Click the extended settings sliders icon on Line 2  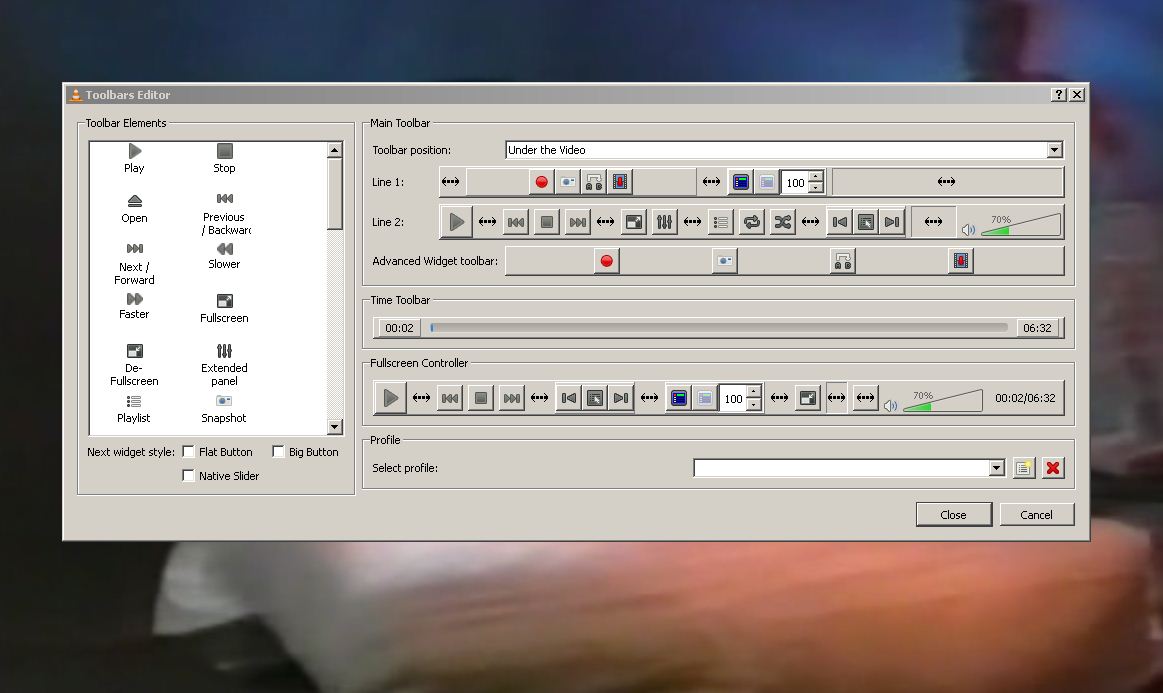tap(663, 221)
